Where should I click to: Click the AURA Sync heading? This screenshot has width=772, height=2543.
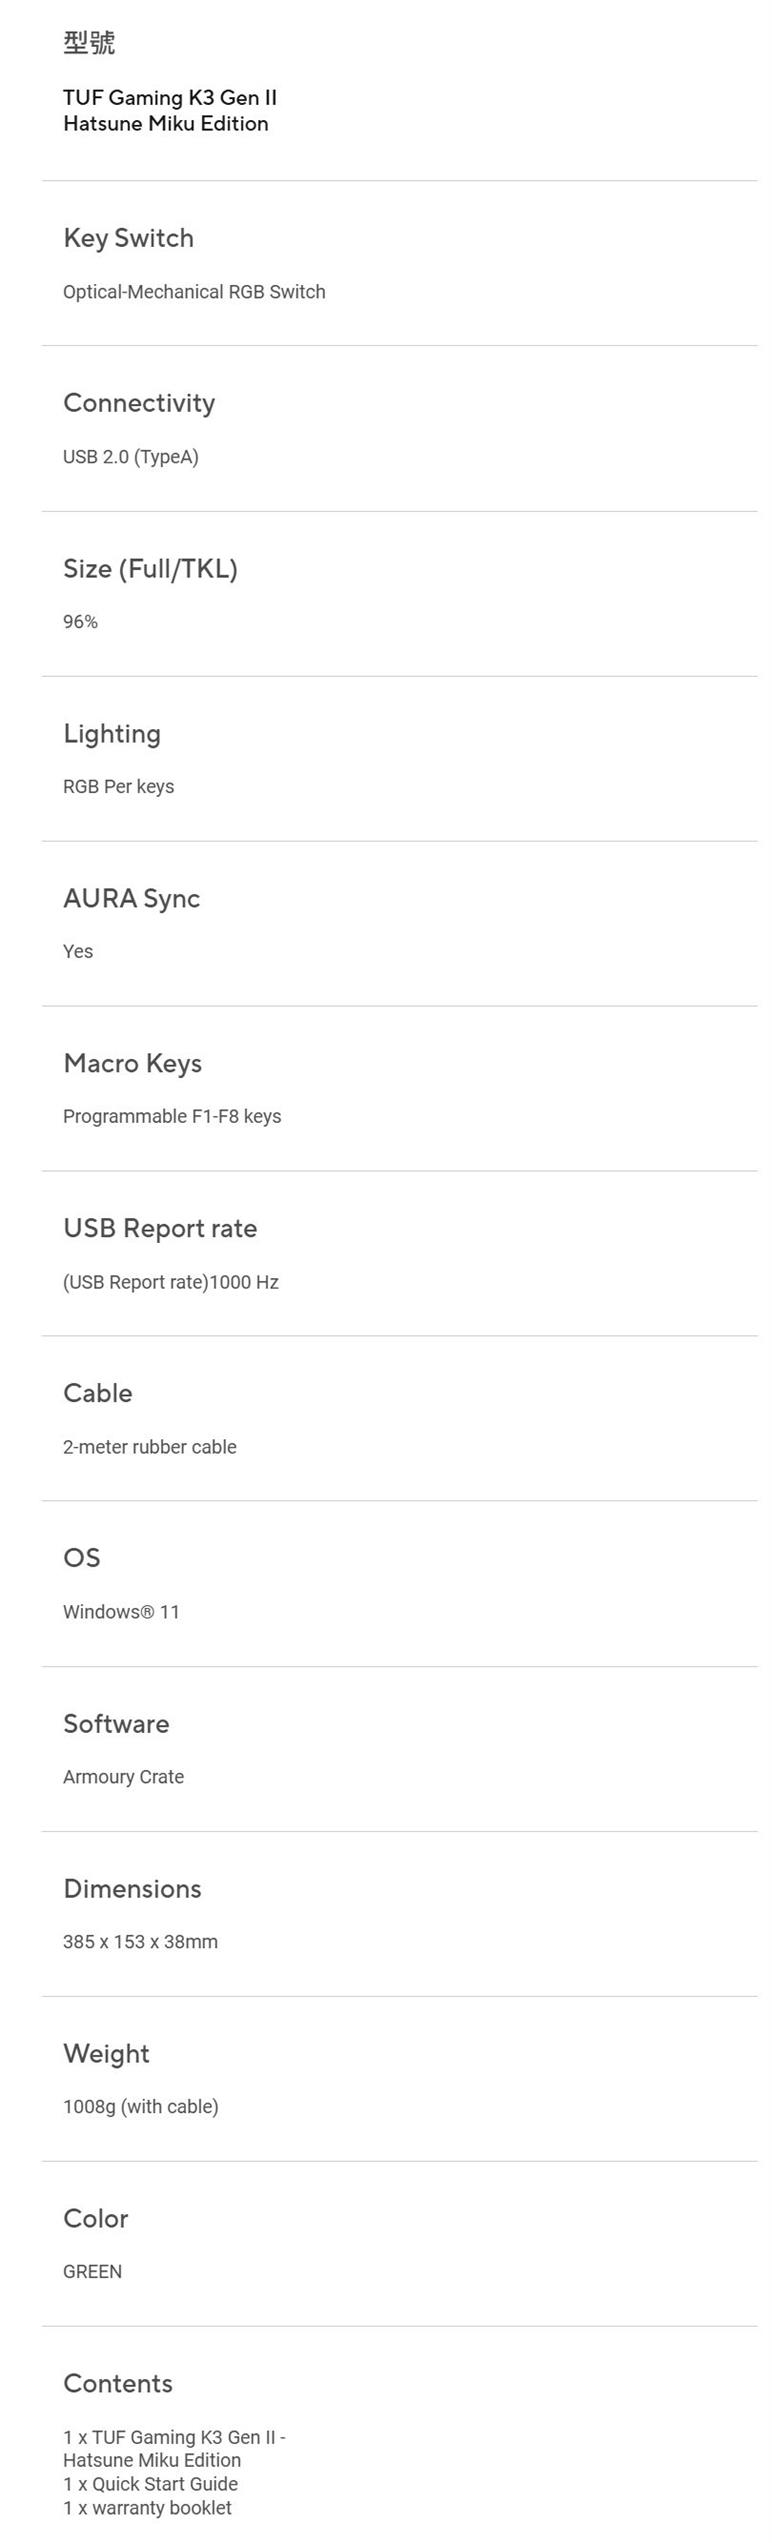click(x=131, y=899)
